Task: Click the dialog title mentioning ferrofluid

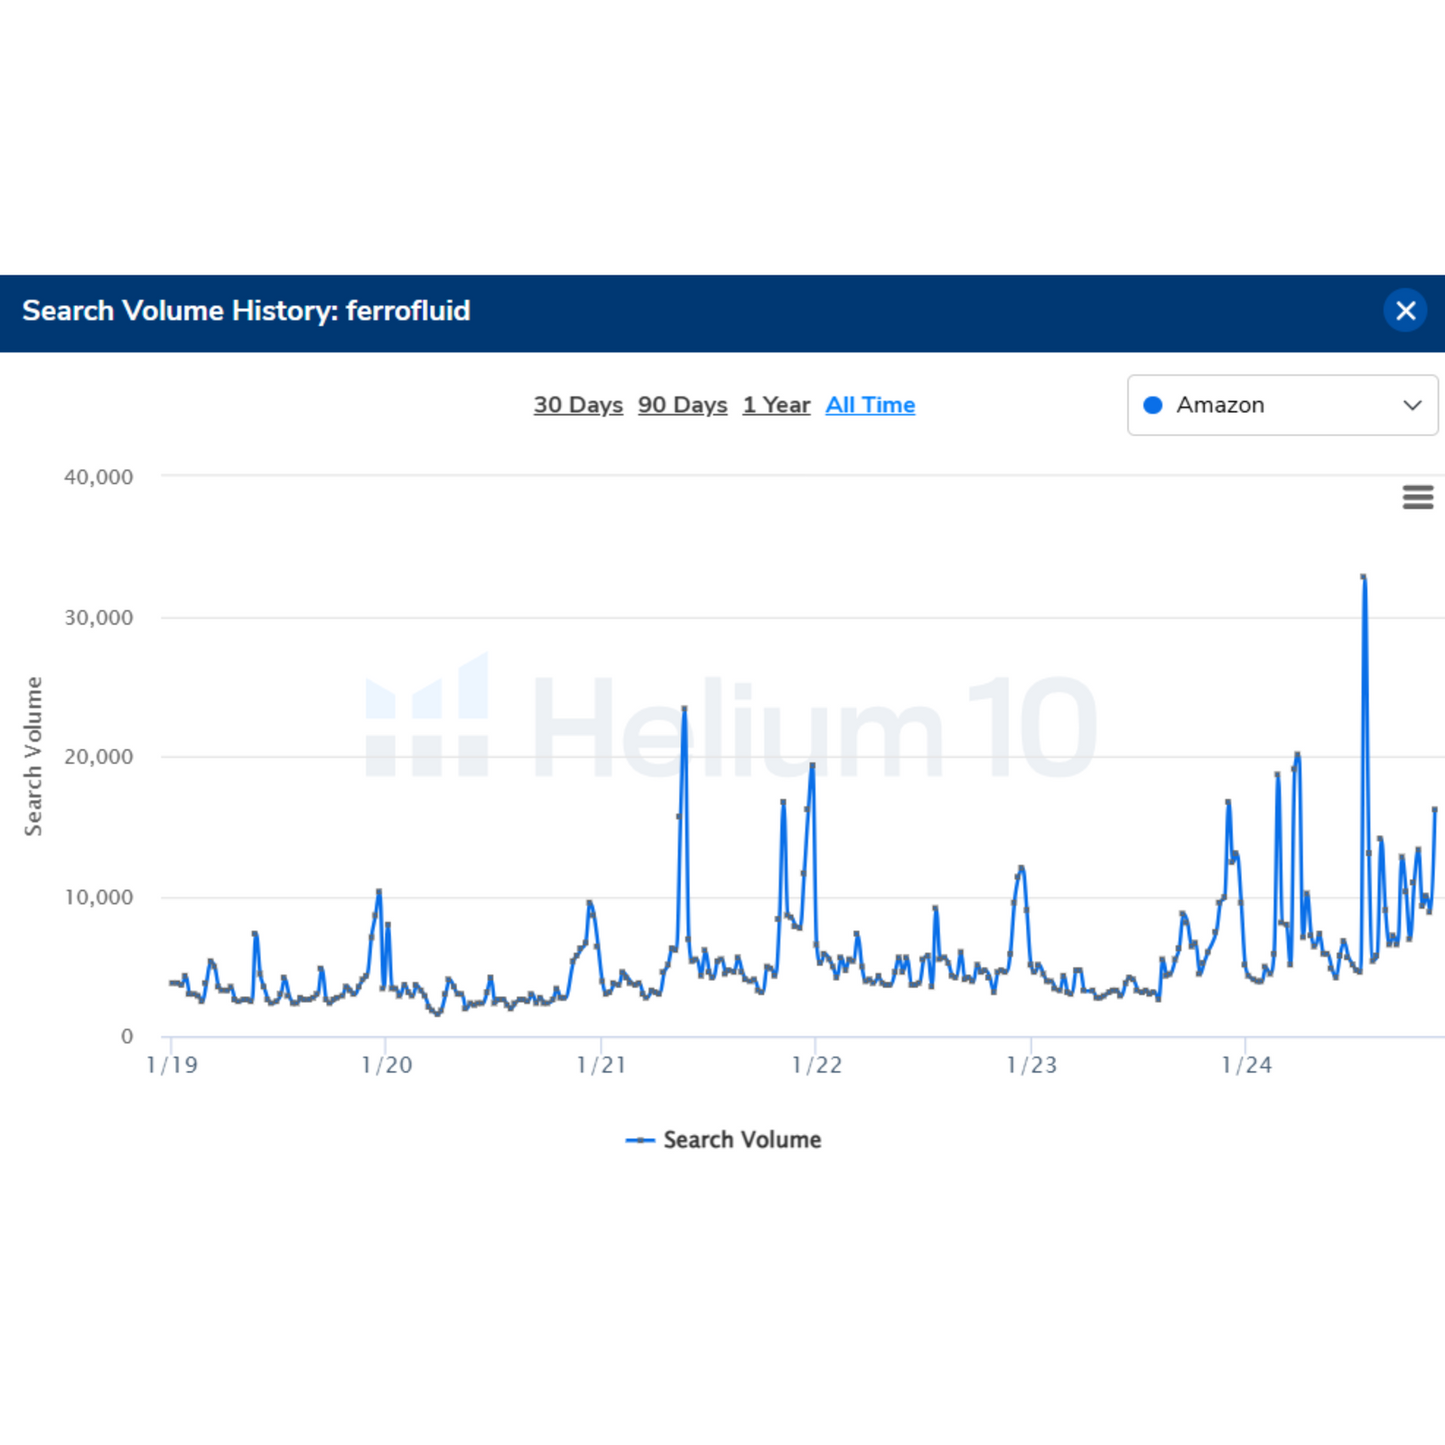Action: 246,311
